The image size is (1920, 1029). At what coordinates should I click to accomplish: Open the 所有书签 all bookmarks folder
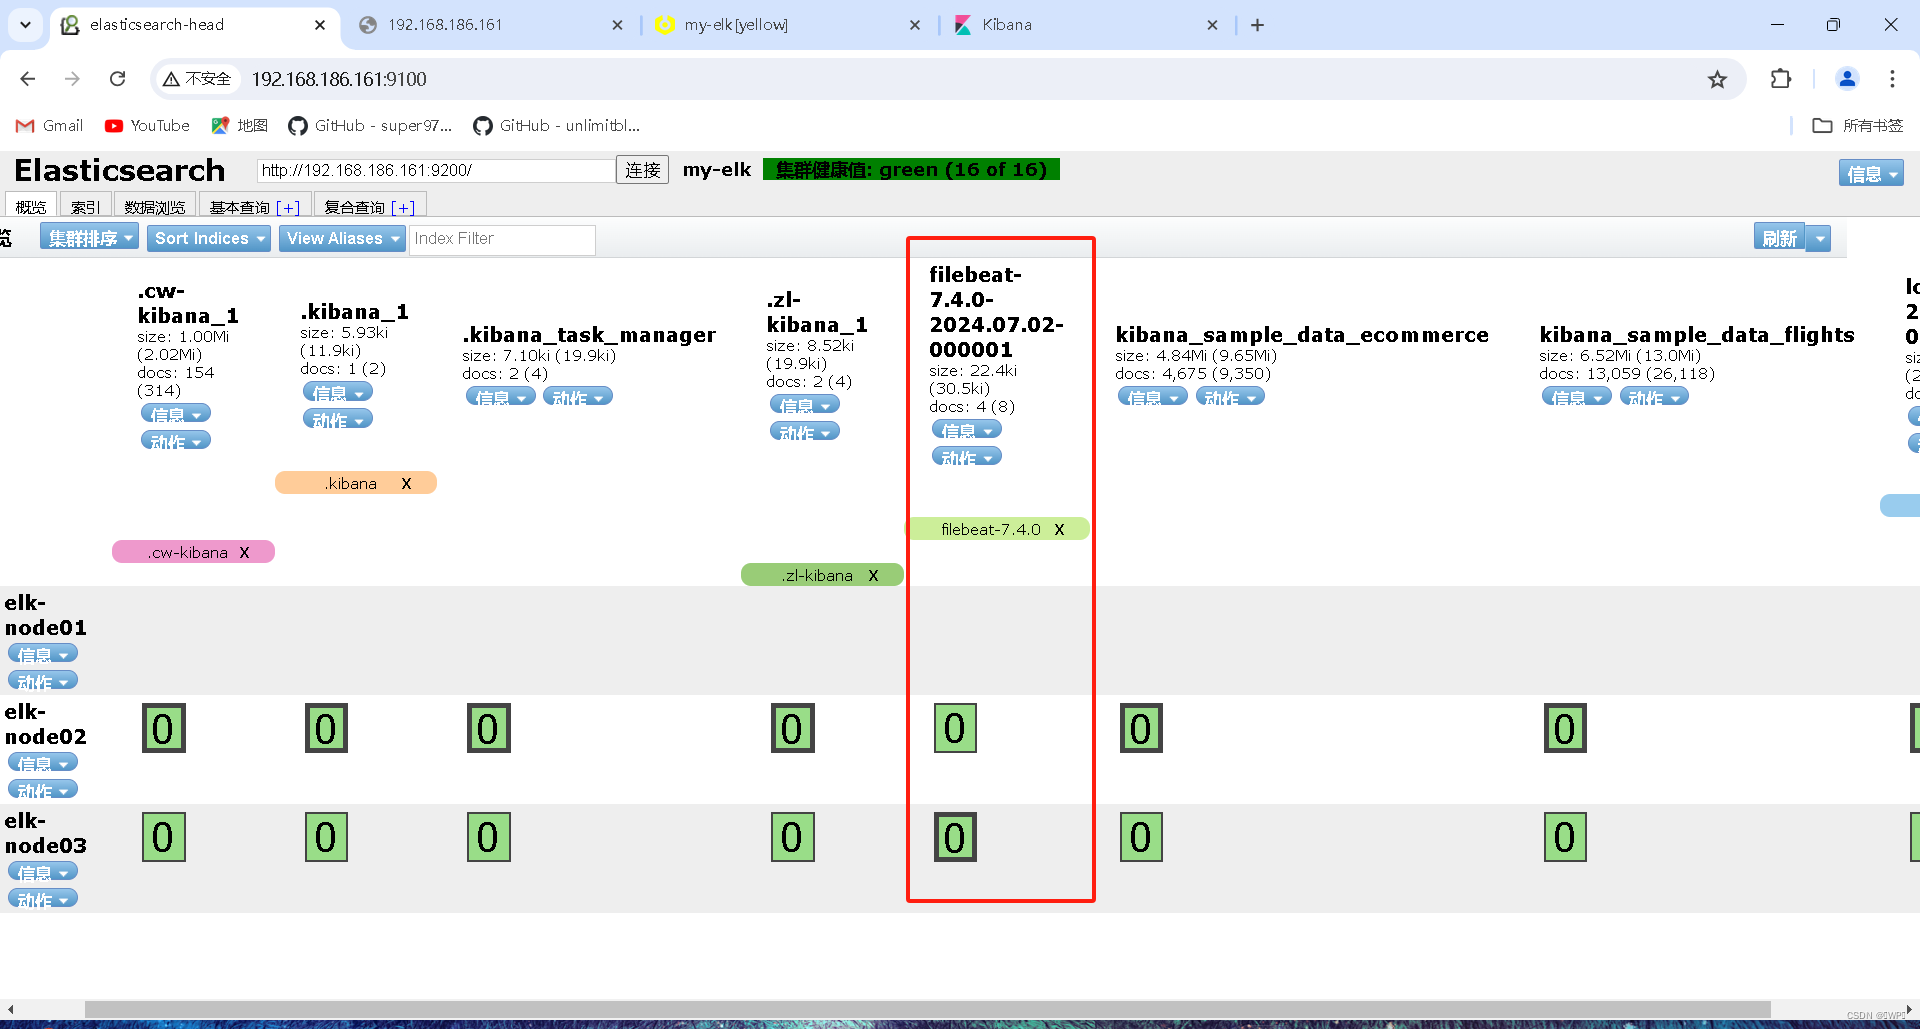point(1858,126)
